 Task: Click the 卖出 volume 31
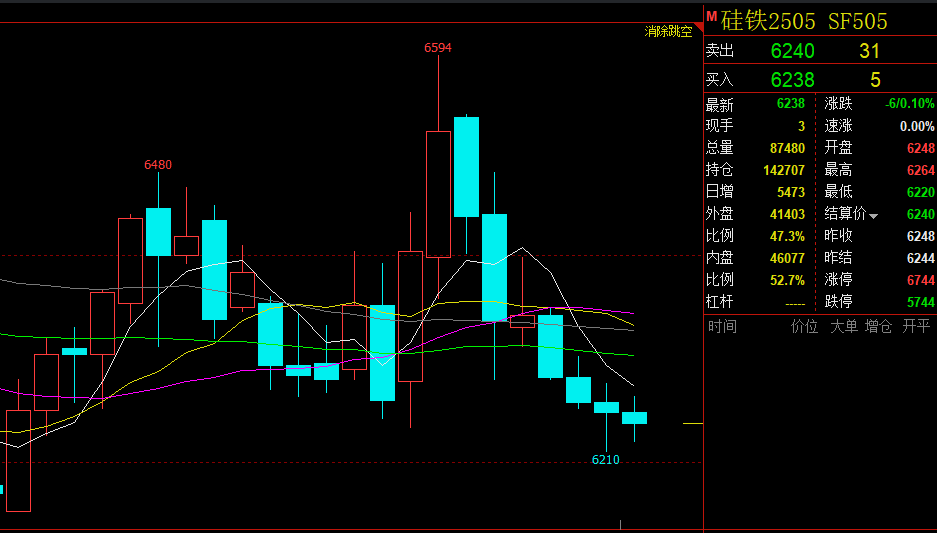coord(869,51)
